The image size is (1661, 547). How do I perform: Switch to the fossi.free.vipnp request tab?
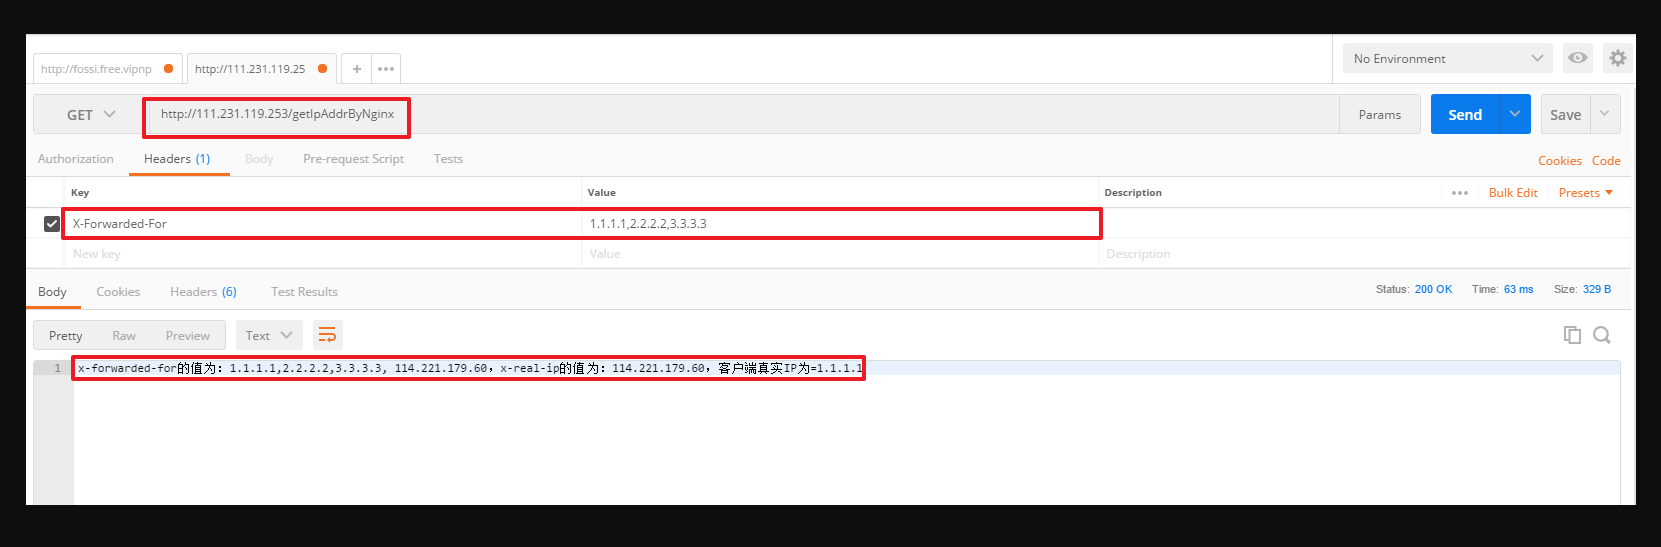tap(107, 69)
